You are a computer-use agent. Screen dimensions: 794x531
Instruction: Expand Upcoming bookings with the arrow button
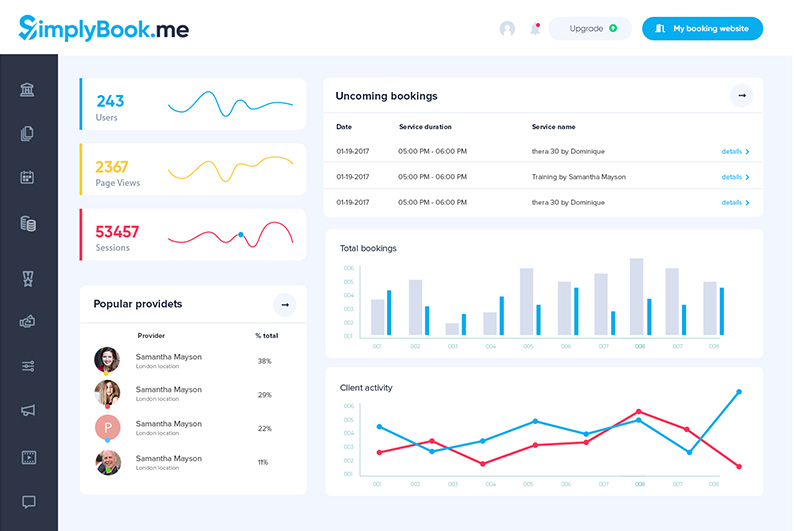(x=741, y=96)
